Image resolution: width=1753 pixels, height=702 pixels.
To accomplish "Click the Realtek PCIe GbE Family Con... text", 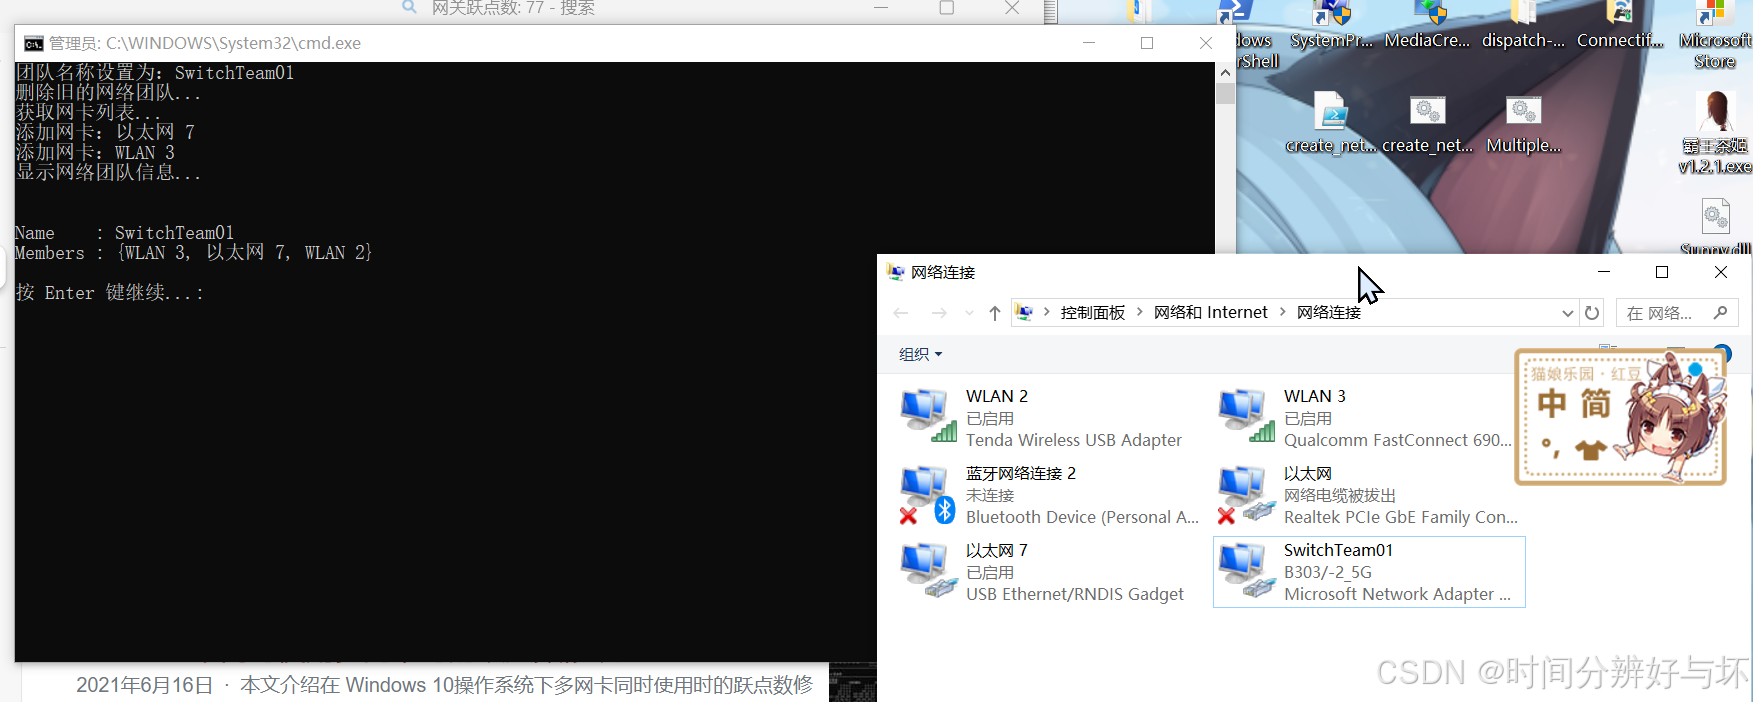I will (x=1400, y=517).
